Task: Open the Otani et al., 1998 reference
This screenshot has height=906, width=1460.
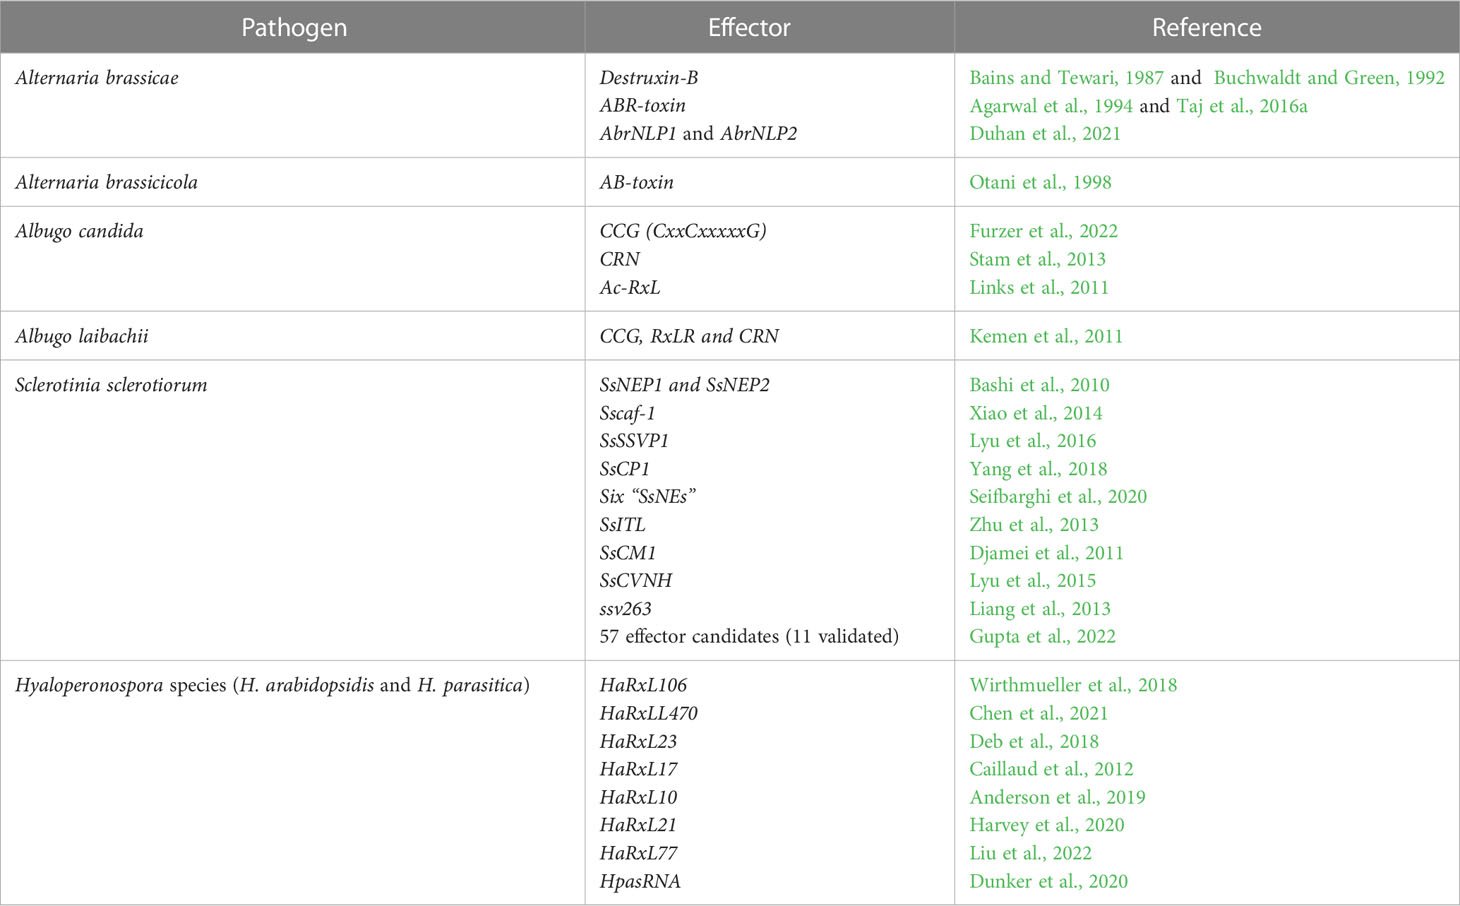Action: (1040, 183)
